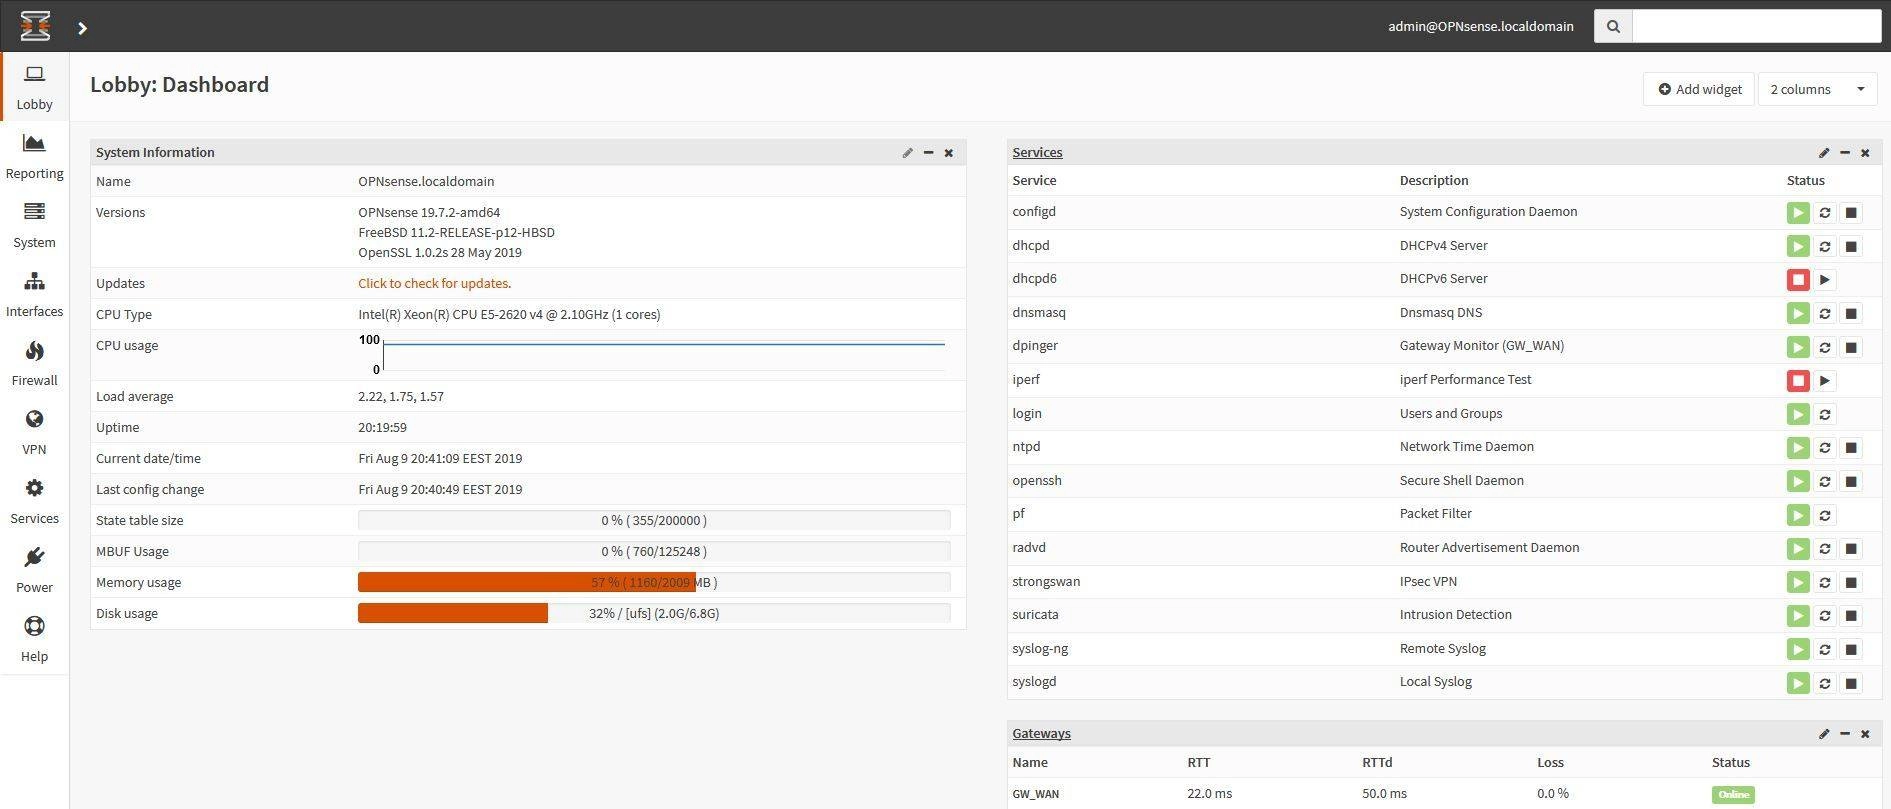Restart the dpinger gateway monitor
The image size is (1891, 809).
point(1824,347)
